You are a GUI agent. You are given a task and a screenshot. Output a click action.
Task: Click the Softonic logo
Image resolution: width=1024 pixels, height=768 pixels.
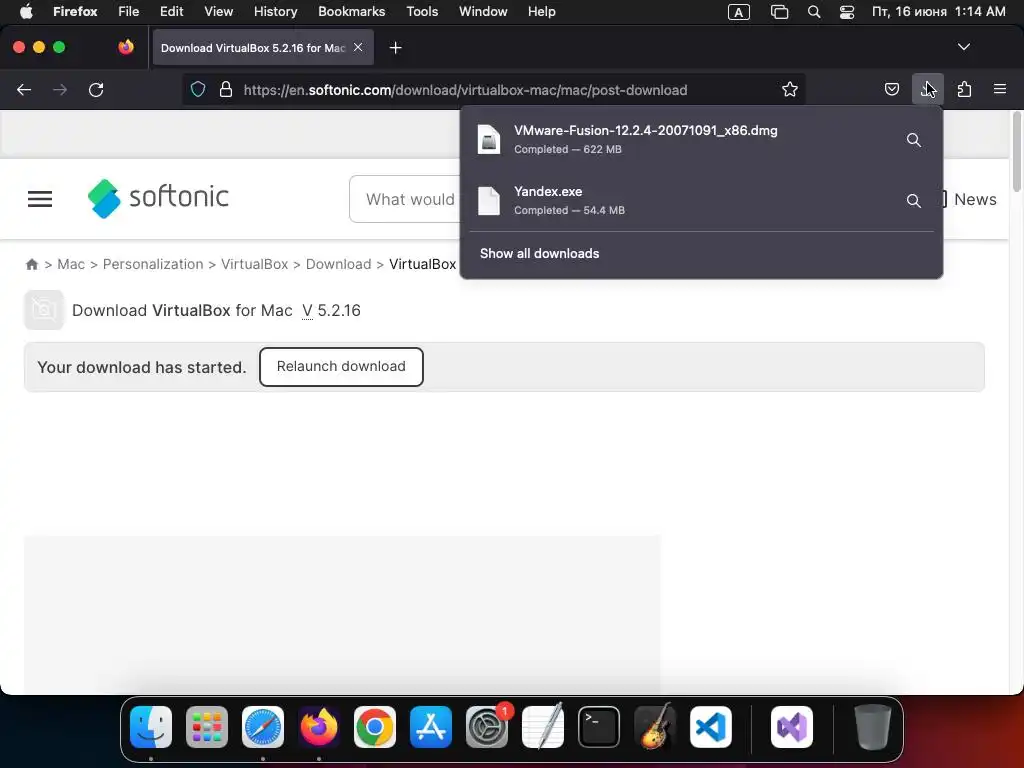click(158, 198)
